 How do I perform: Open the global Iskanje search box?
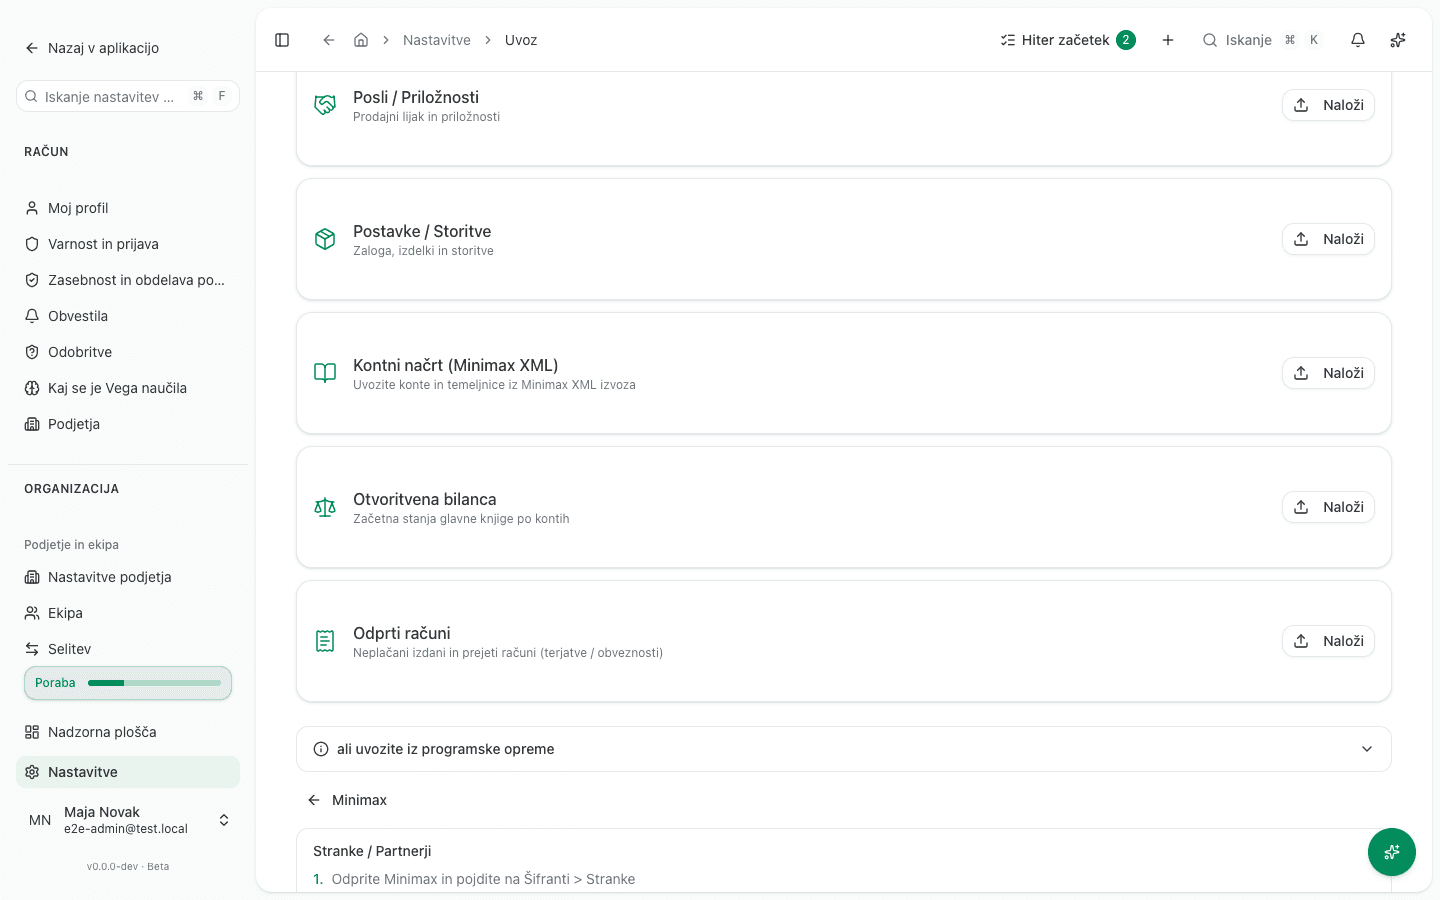coord(1262,40)
